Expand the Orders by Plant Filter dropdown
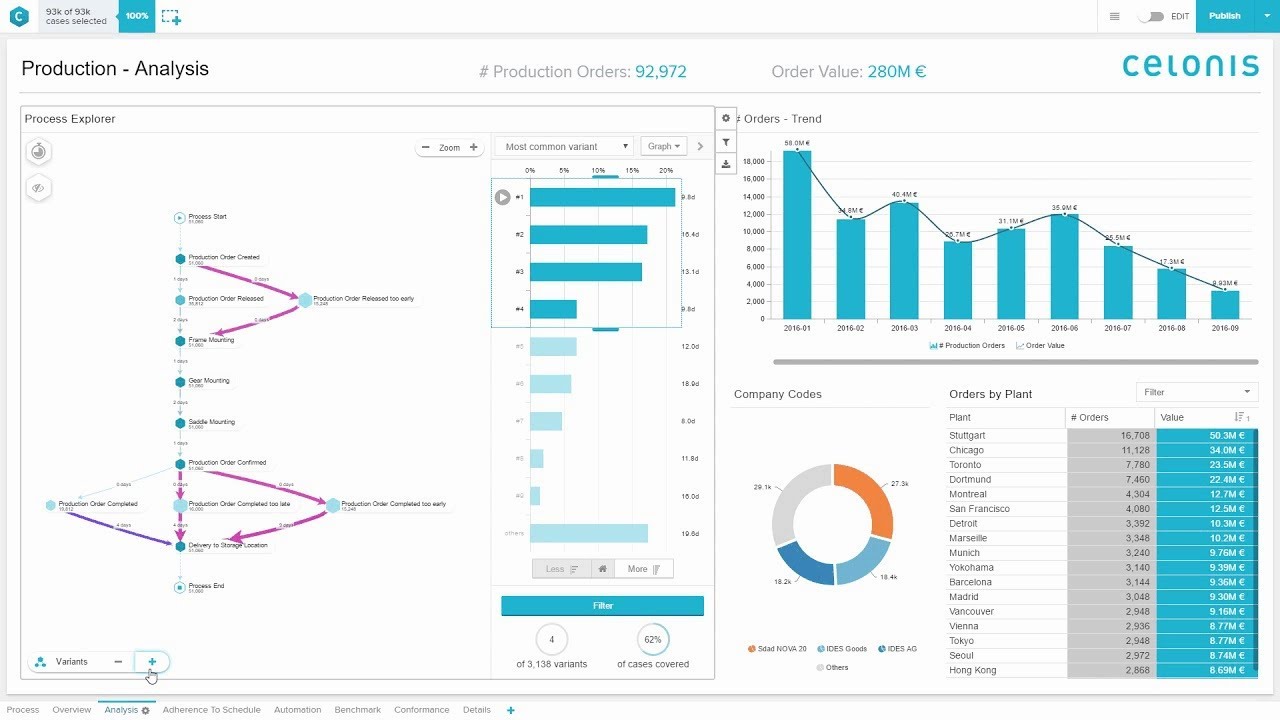Image resolution: width=1280 pixels, height=720 pixels. click(x=1197, y=392)
